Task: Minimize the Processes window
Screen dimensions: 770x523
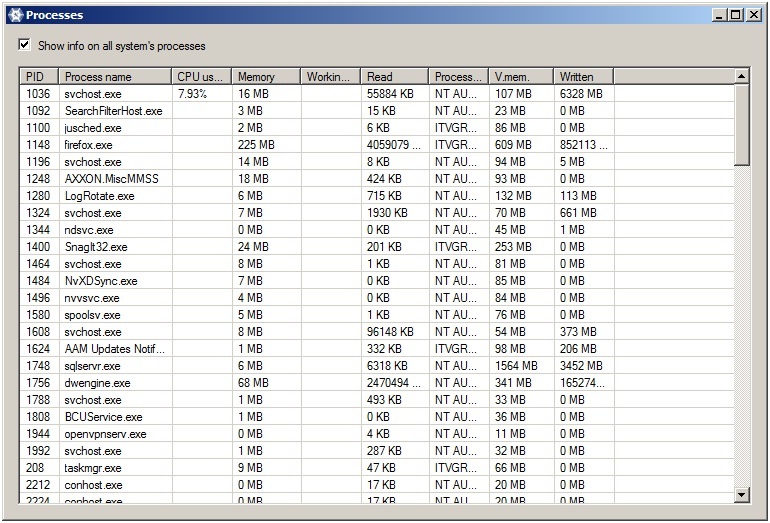Action: click(720, 15)
